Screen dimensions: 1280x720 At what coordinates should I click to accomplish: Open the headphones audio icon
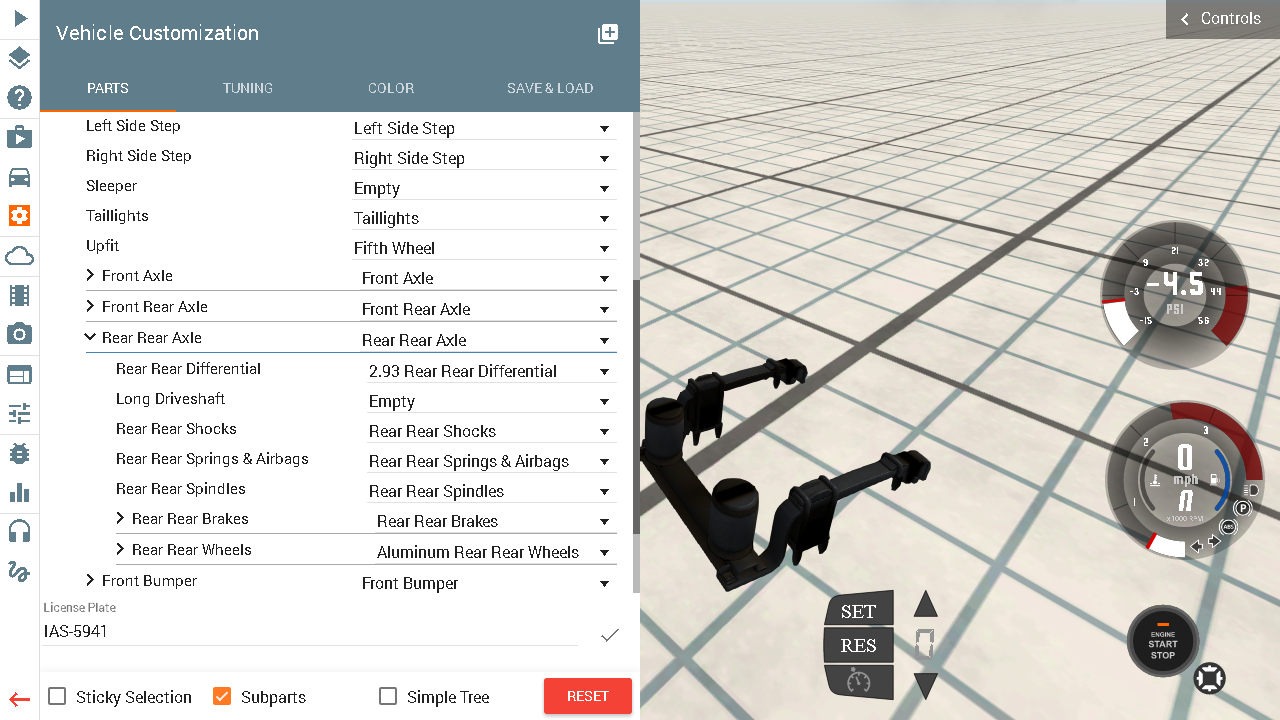19,531
